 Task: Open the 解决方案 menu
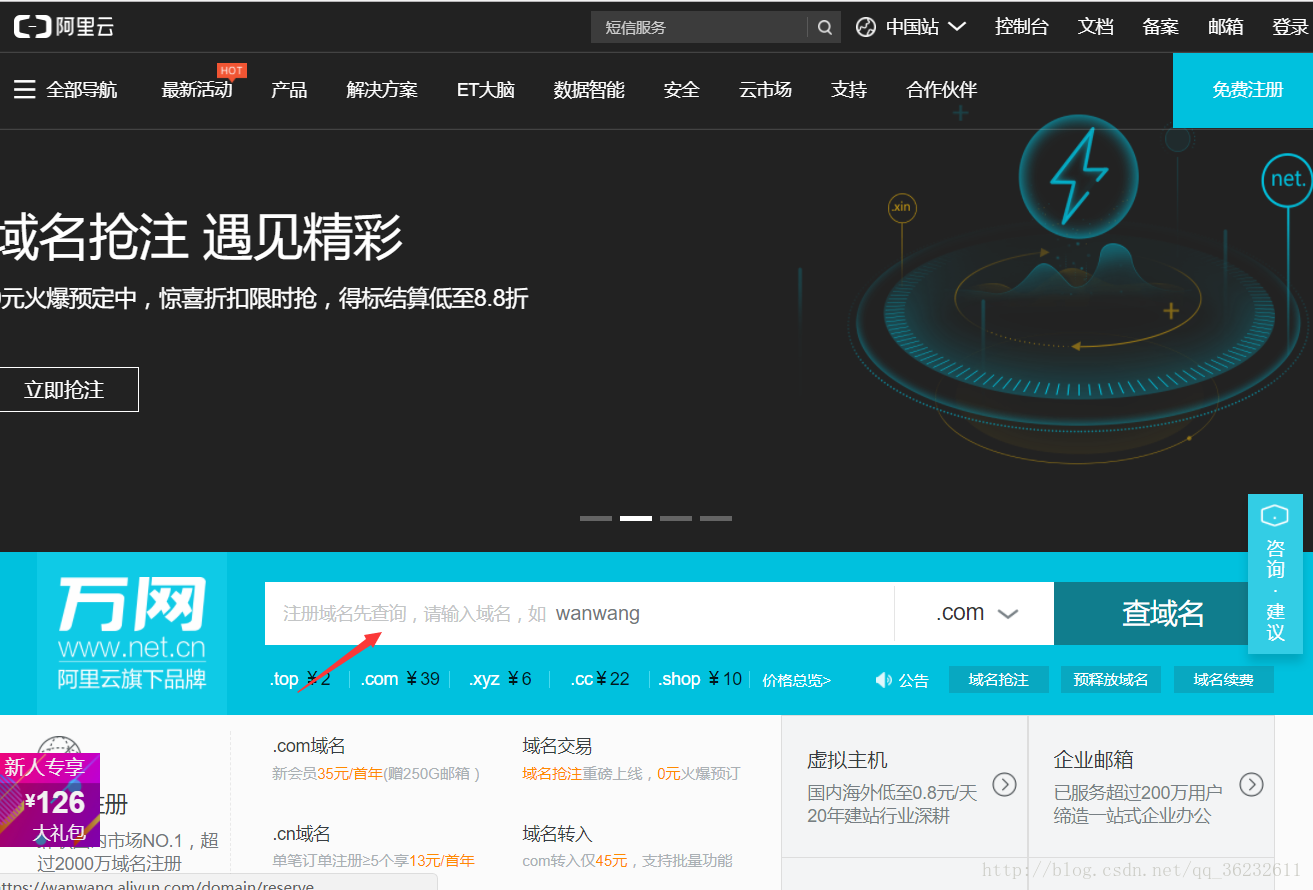pyautogui.click(x=382, y=90)
